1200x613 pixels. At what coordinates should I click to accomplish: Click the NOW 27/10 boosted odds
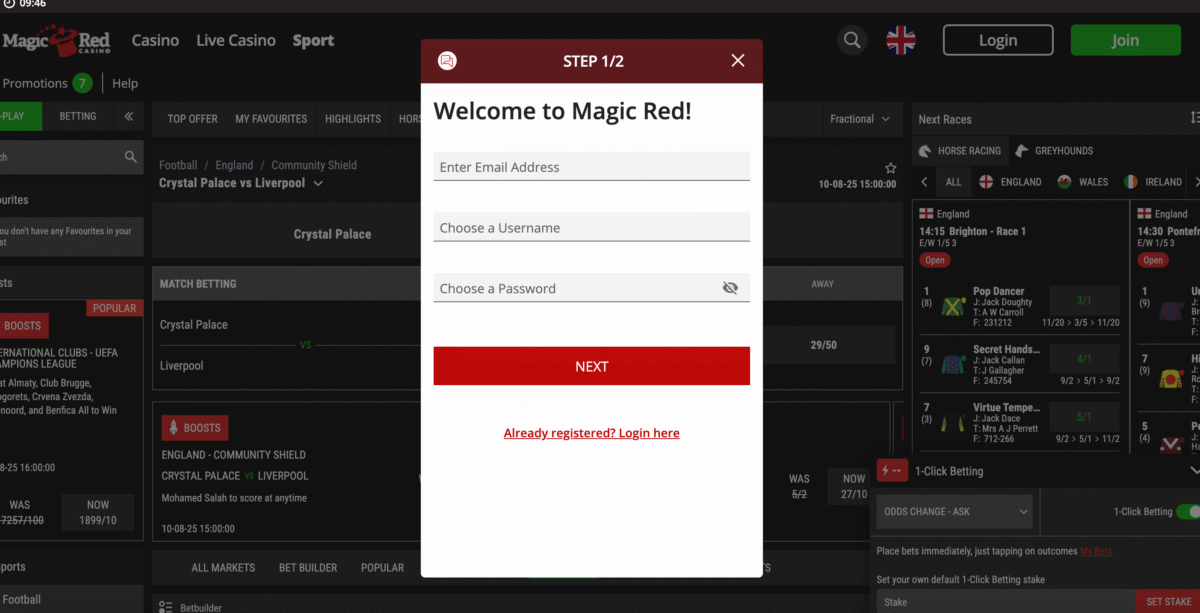click(x=853, y=487)
